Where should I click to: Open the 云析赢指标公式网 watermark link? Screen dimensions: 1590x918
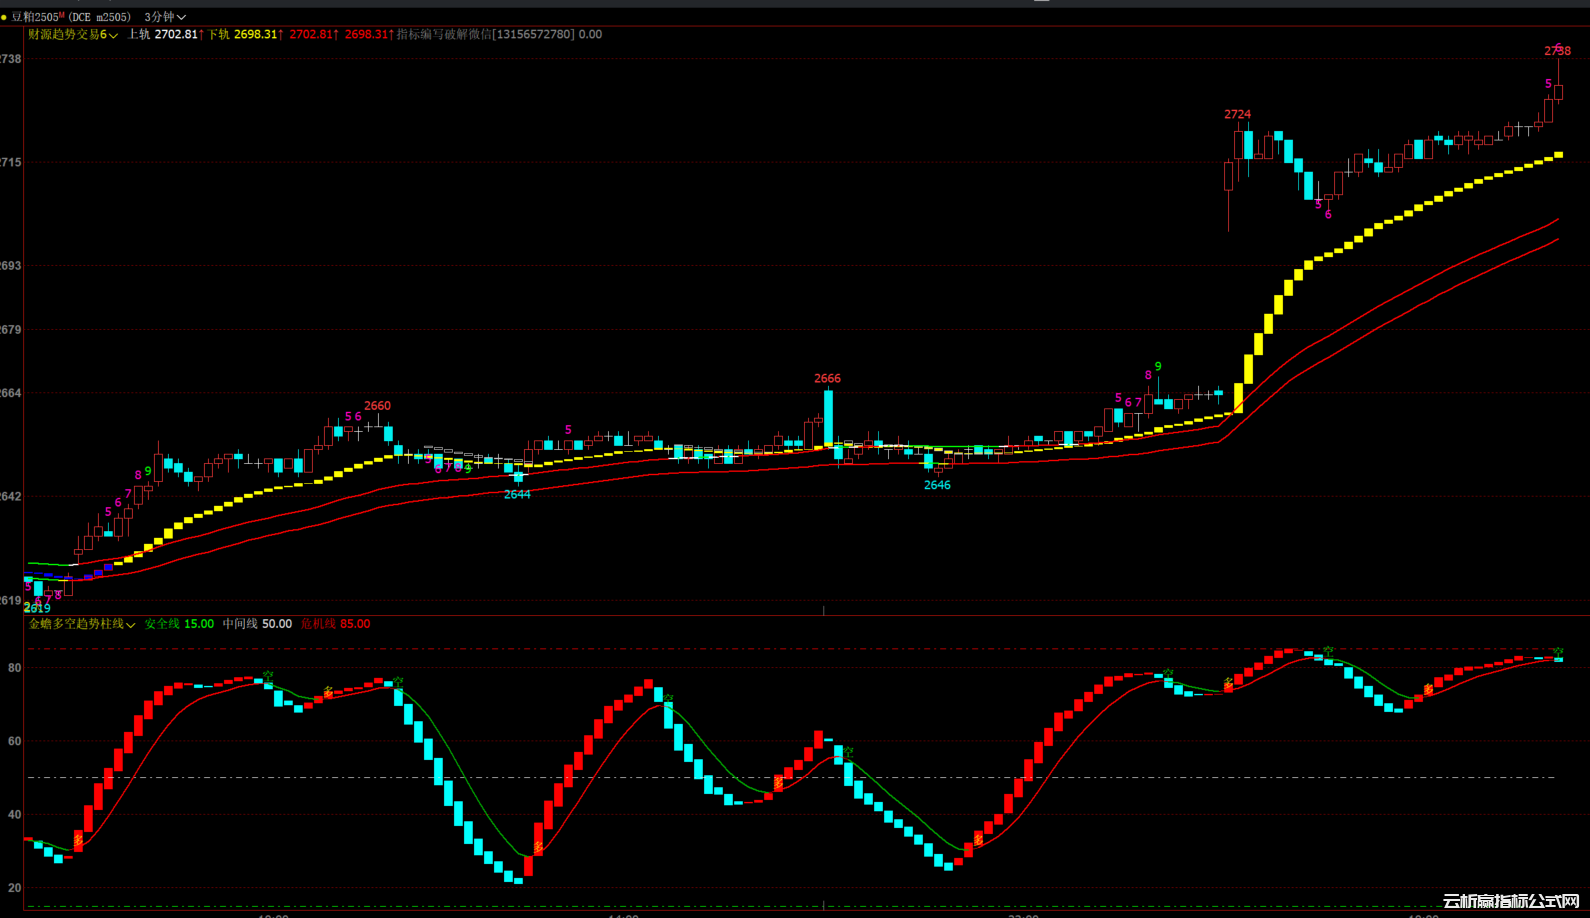tap(1511, 901)
